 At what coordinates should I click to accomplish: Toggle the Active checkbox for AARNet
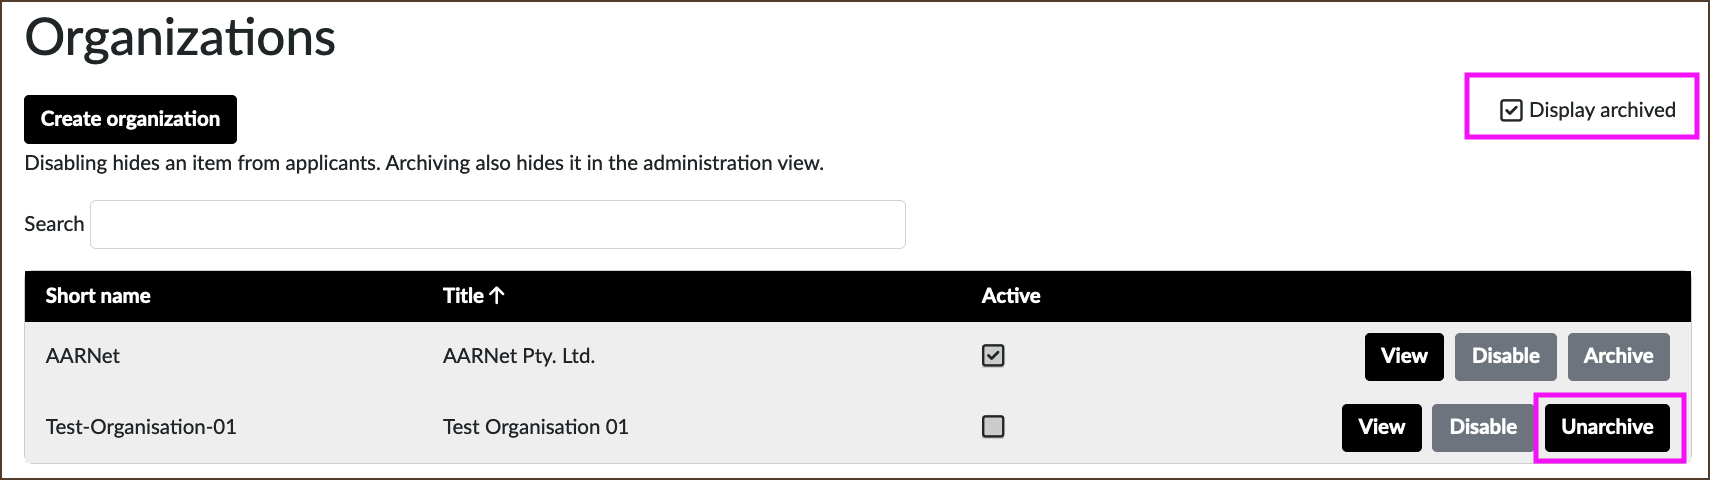[x=993, y=356]
